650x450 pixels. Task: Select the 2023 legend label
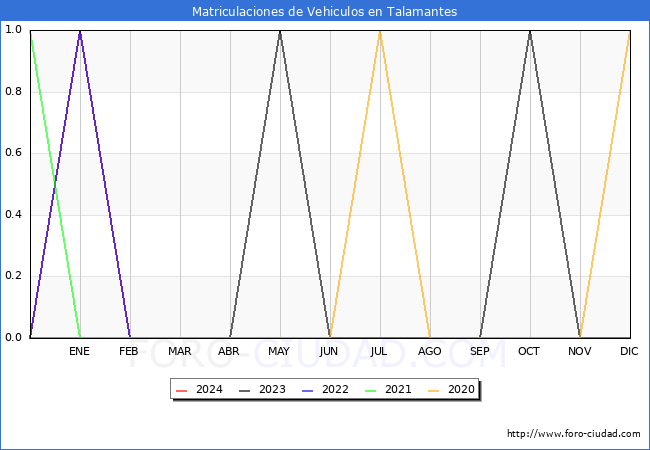(x=272, y=390)
